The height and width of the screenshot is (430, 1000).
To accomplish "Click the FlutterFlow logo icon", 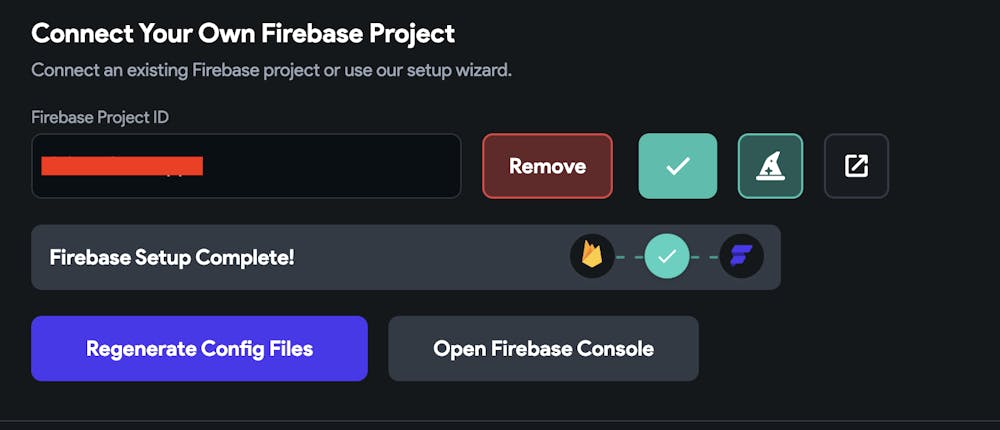I will (741, 257).
